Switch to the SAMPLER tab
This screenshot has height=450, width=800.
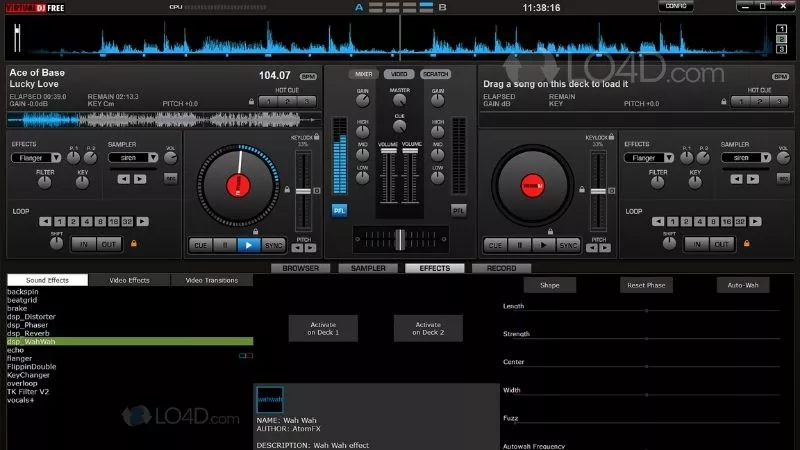(368, 268)
